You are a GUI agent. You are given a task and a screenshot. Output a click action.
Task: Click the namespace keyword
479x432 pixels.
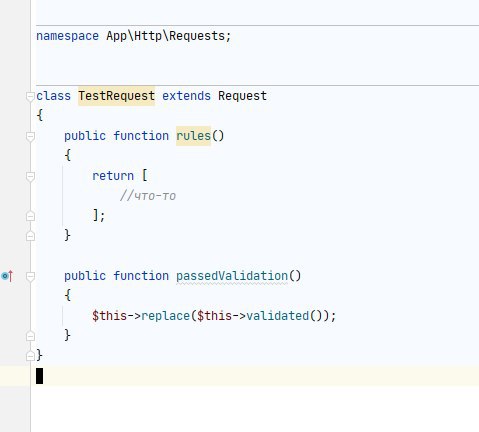(x=67, y=36)
